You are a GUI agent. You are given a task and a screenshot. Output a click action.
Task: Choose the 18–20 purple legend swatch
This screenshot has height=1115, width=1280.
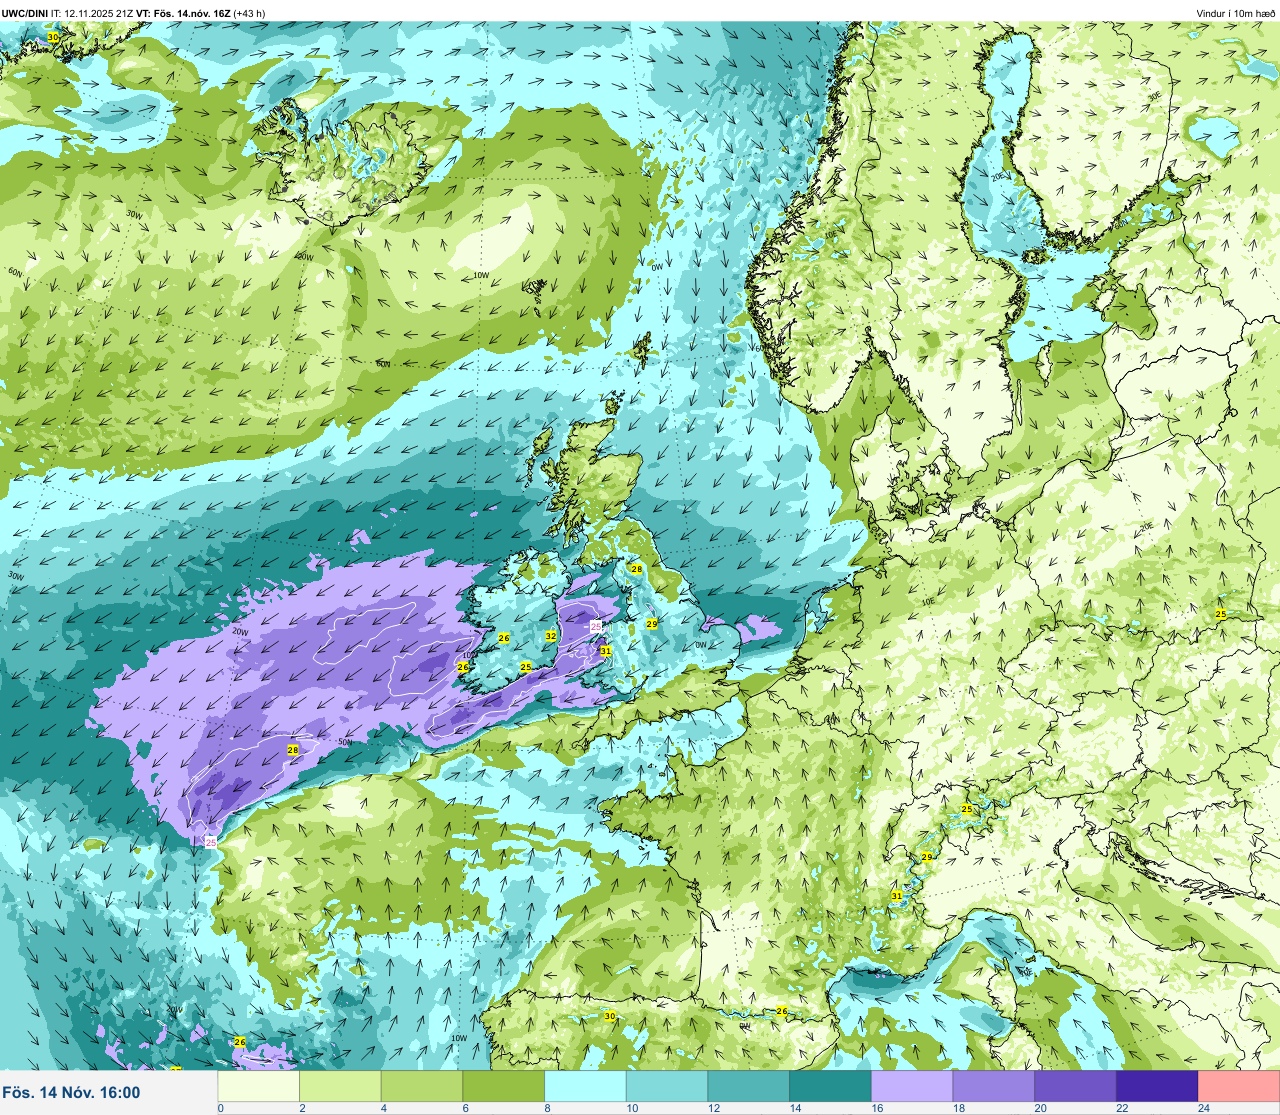click(993, 1085)
